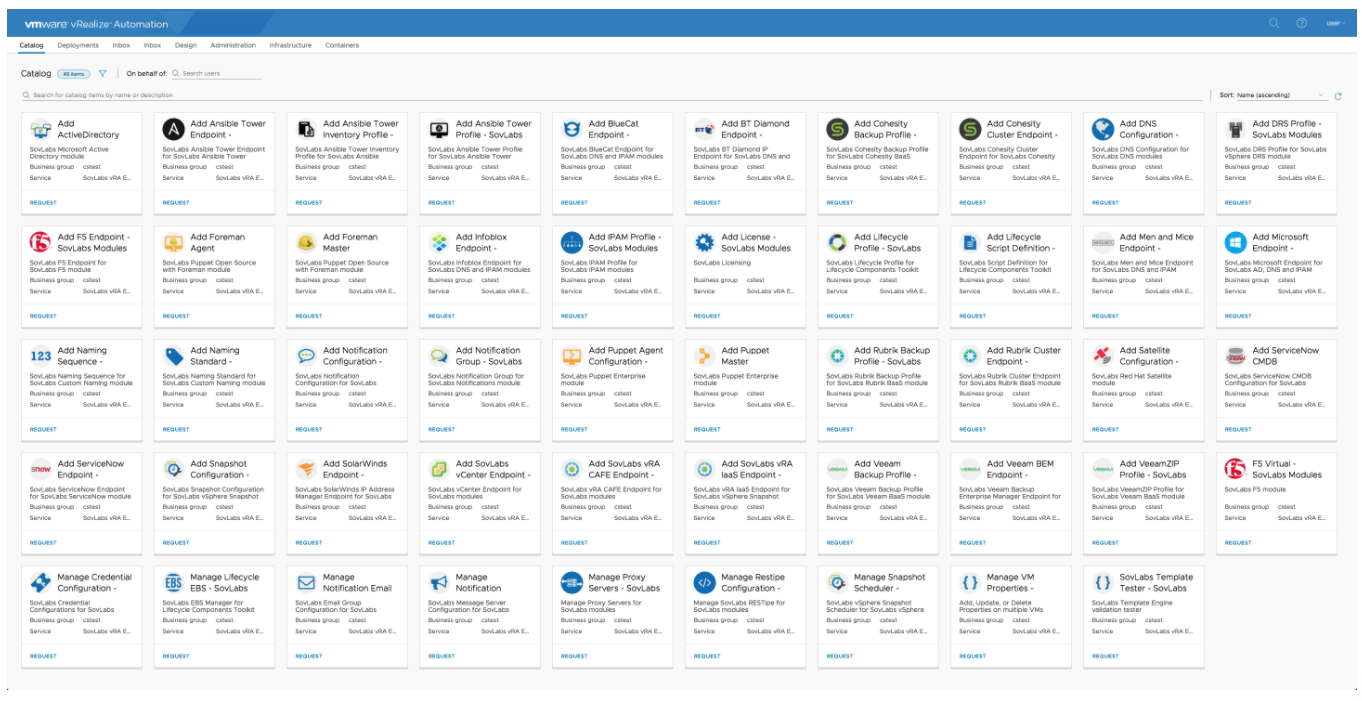Switch to the Catalog tab

31,45
